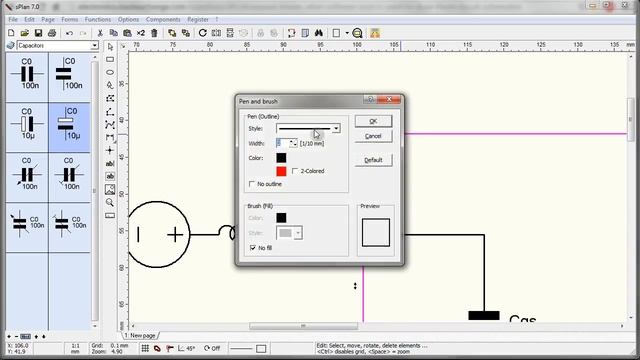Duplicate selection with the x2 icon
This screenshot has width=640, height=360.
[x=141, y=33]
